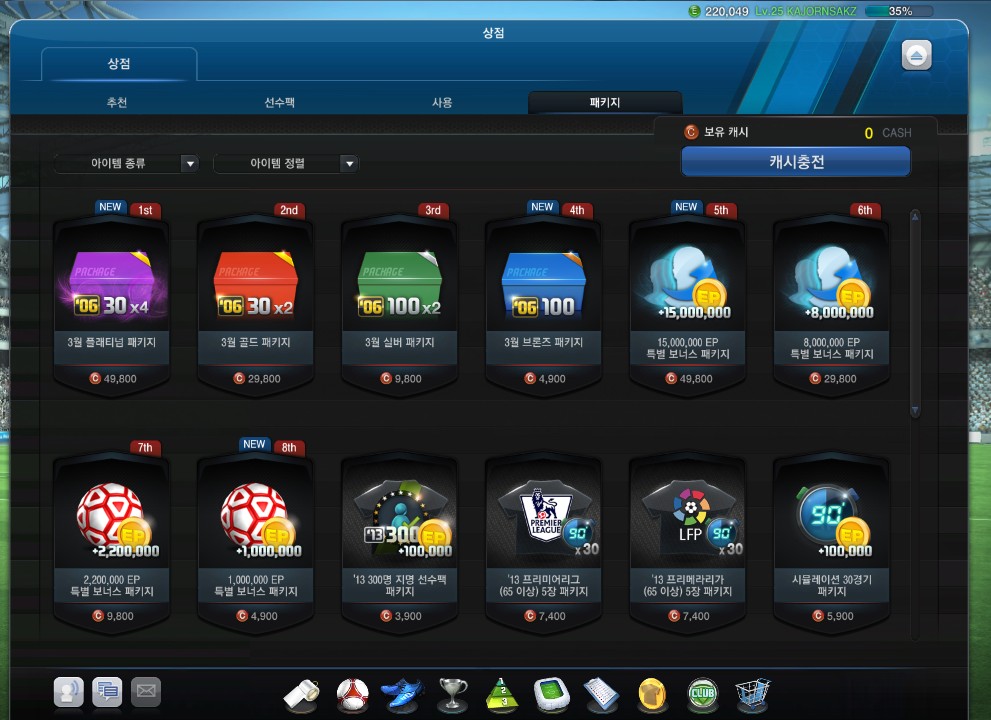Open the trophy cup icon
Viewport: 991px width, 720px height.
(453, 694)
